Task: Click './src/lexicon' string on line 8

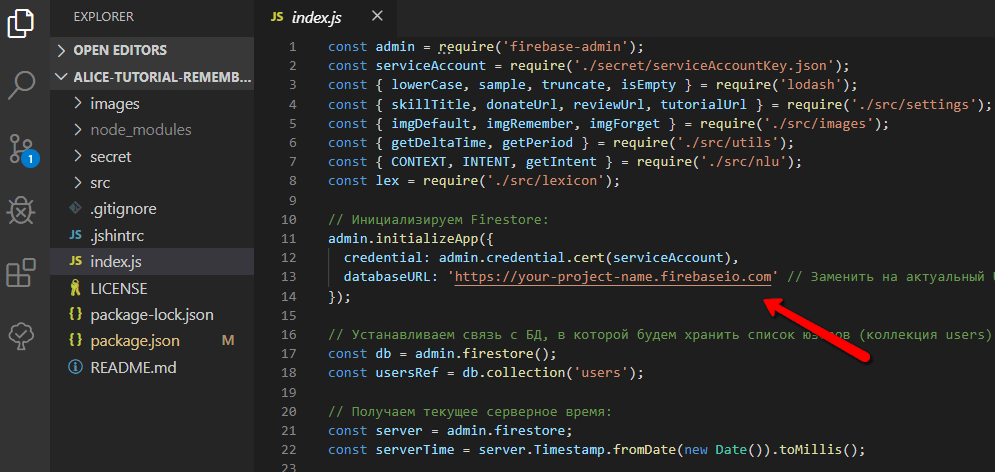Action: click(x=546, y=181)
